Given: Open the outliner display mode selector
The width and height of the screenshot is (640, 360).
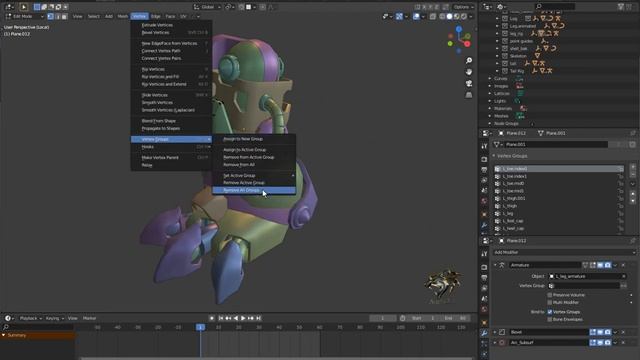Looking at the screenshot, I should [502, 7].
